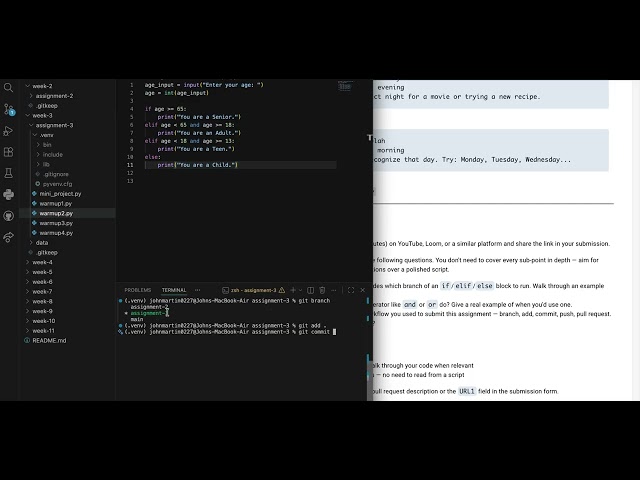
Task: Open README.md in the explorer
Action: (x=69, y=341)
